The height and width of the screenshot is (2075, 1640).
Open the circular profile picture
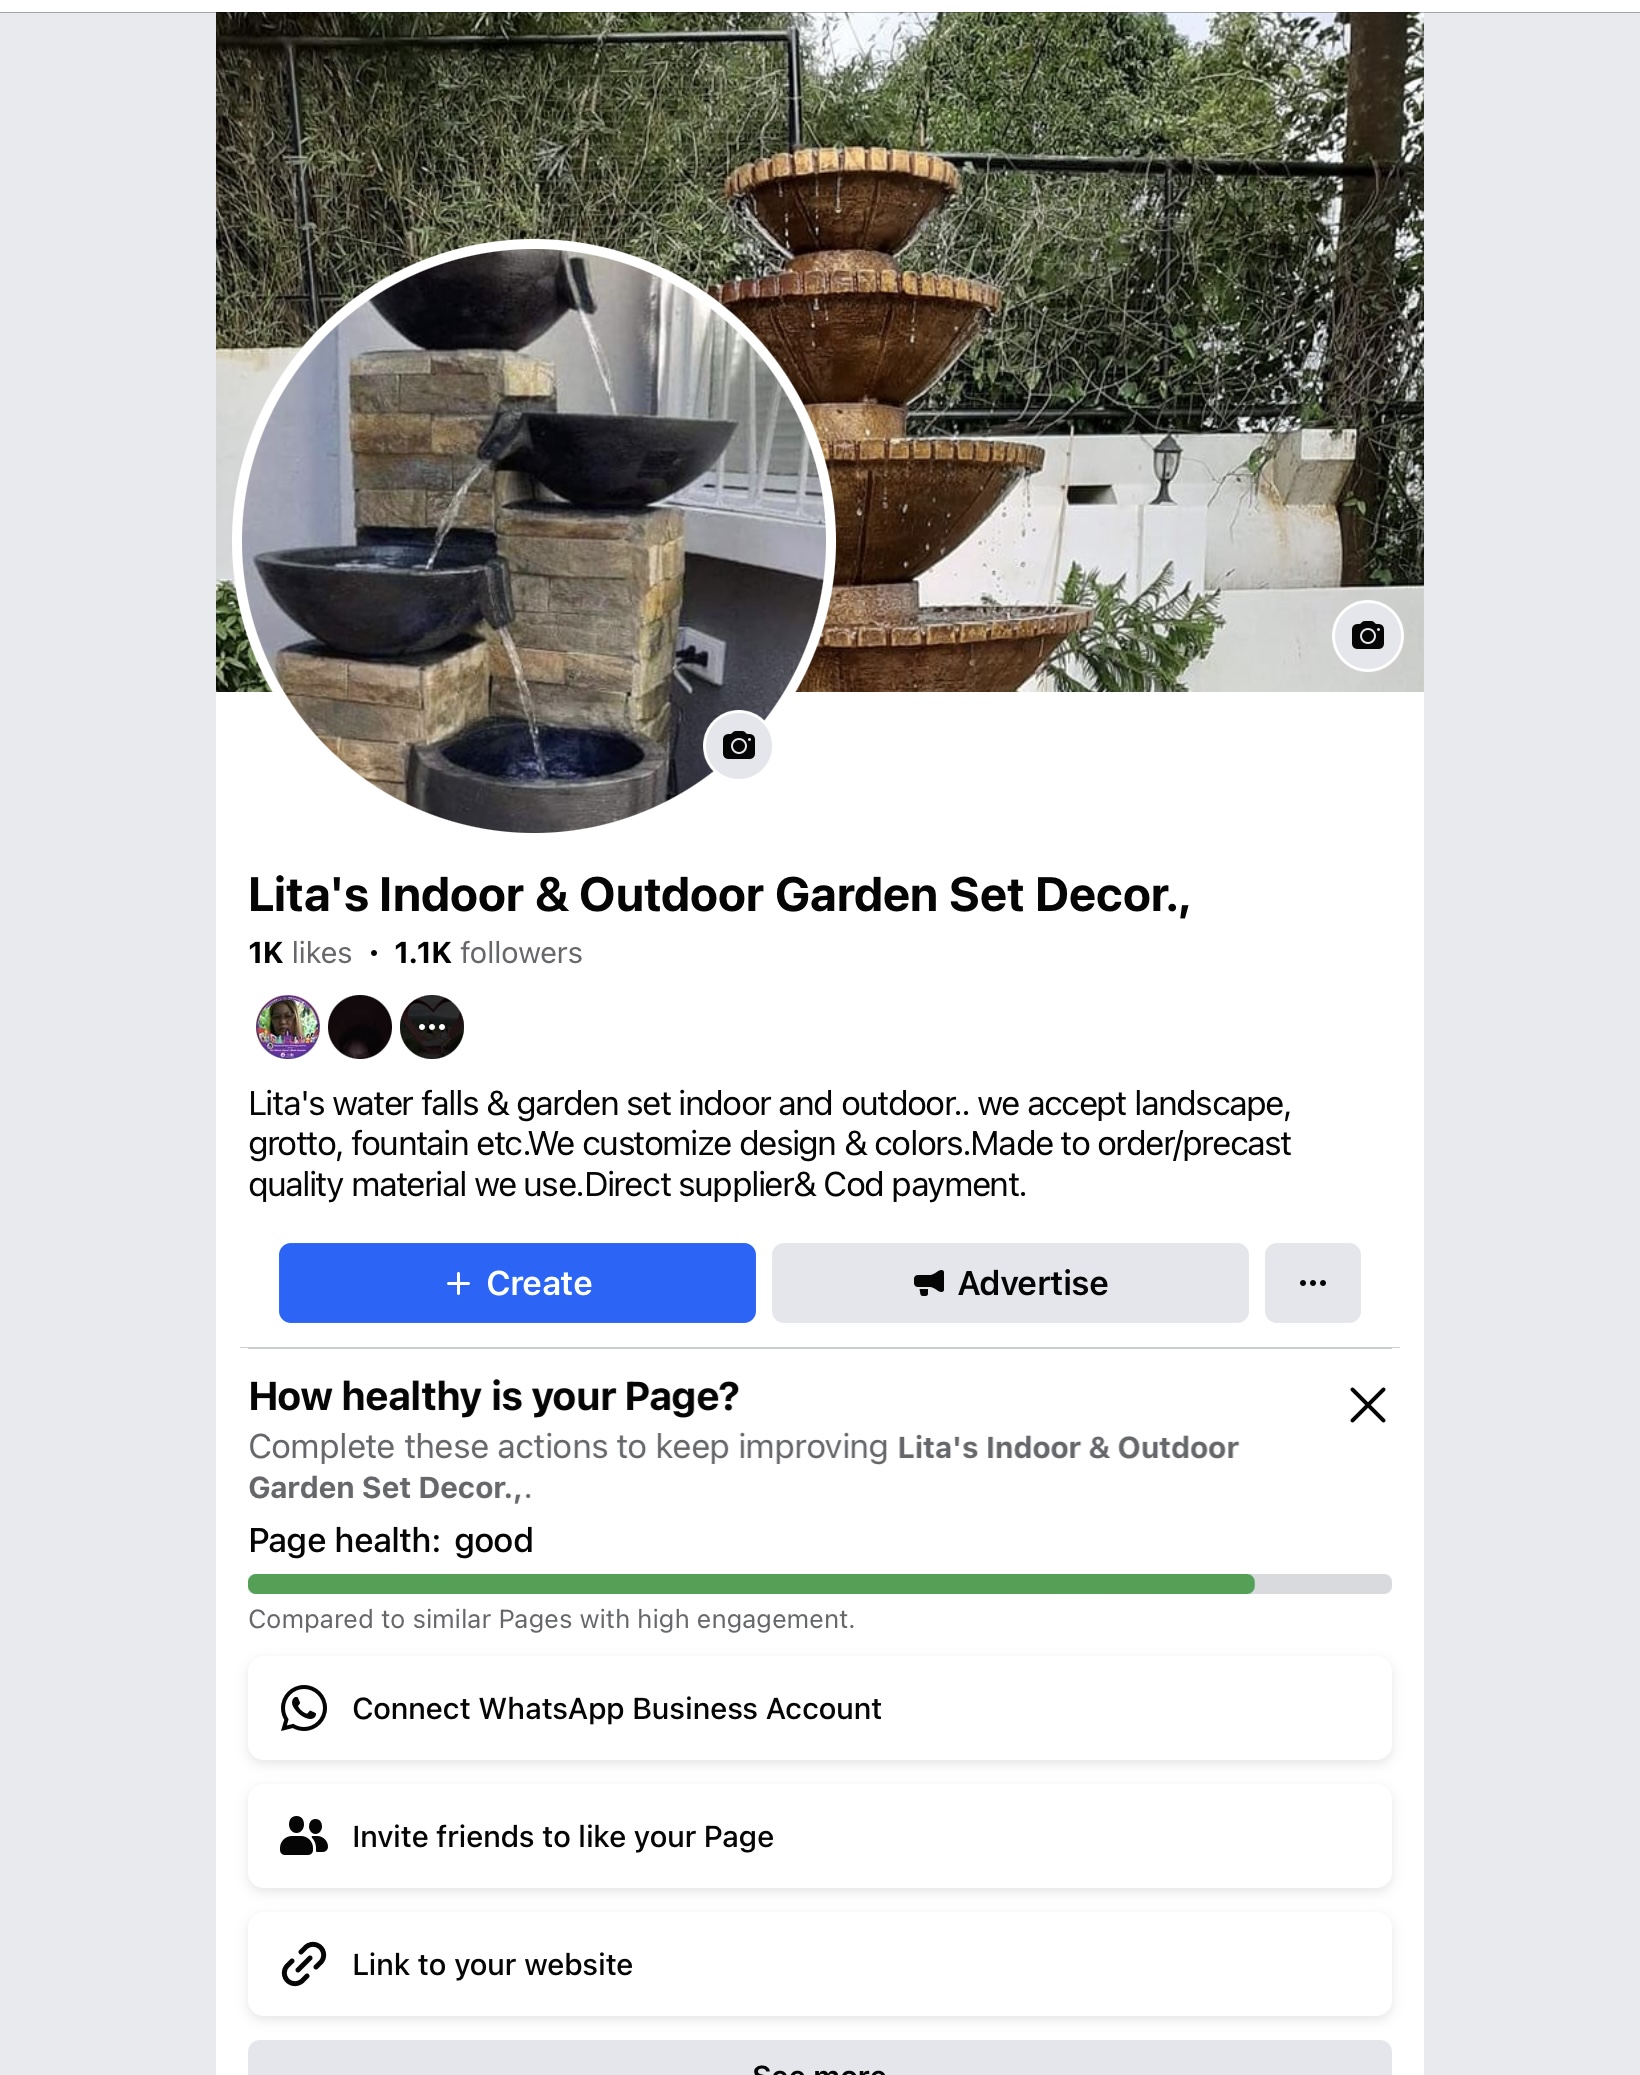535,538
